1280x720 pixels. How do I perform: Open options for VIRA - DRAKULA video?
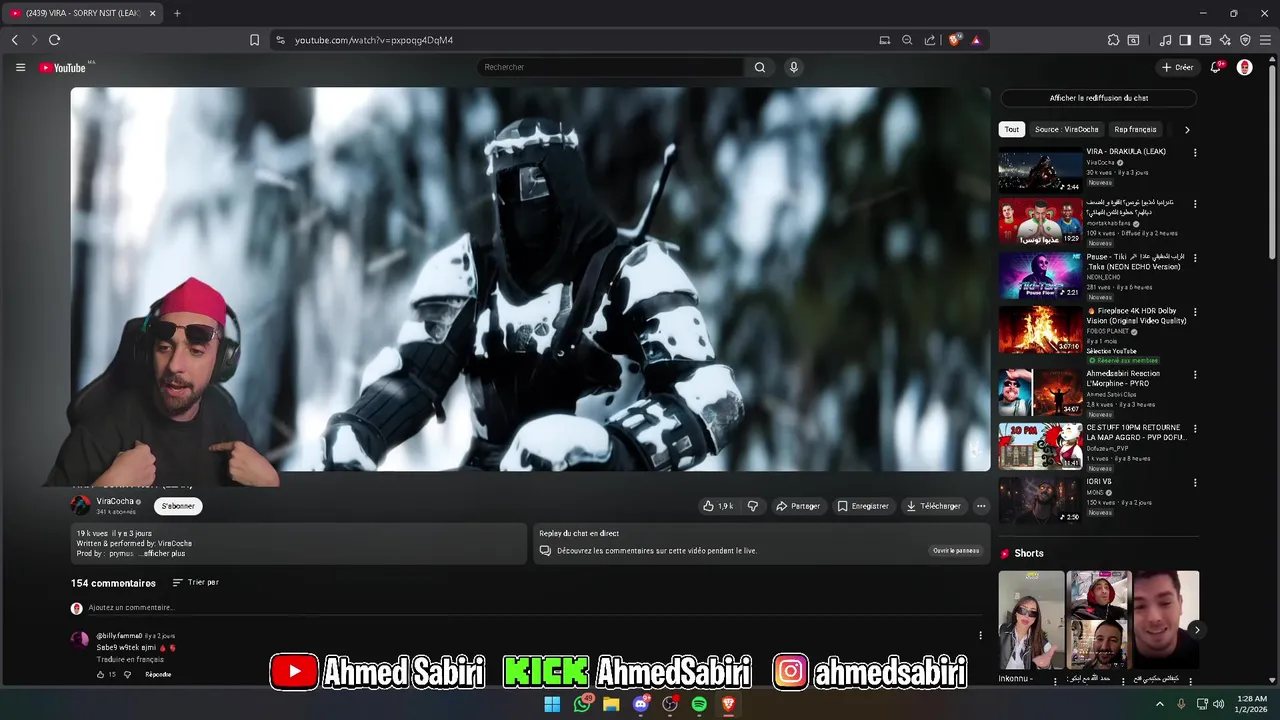point(1195,153)
